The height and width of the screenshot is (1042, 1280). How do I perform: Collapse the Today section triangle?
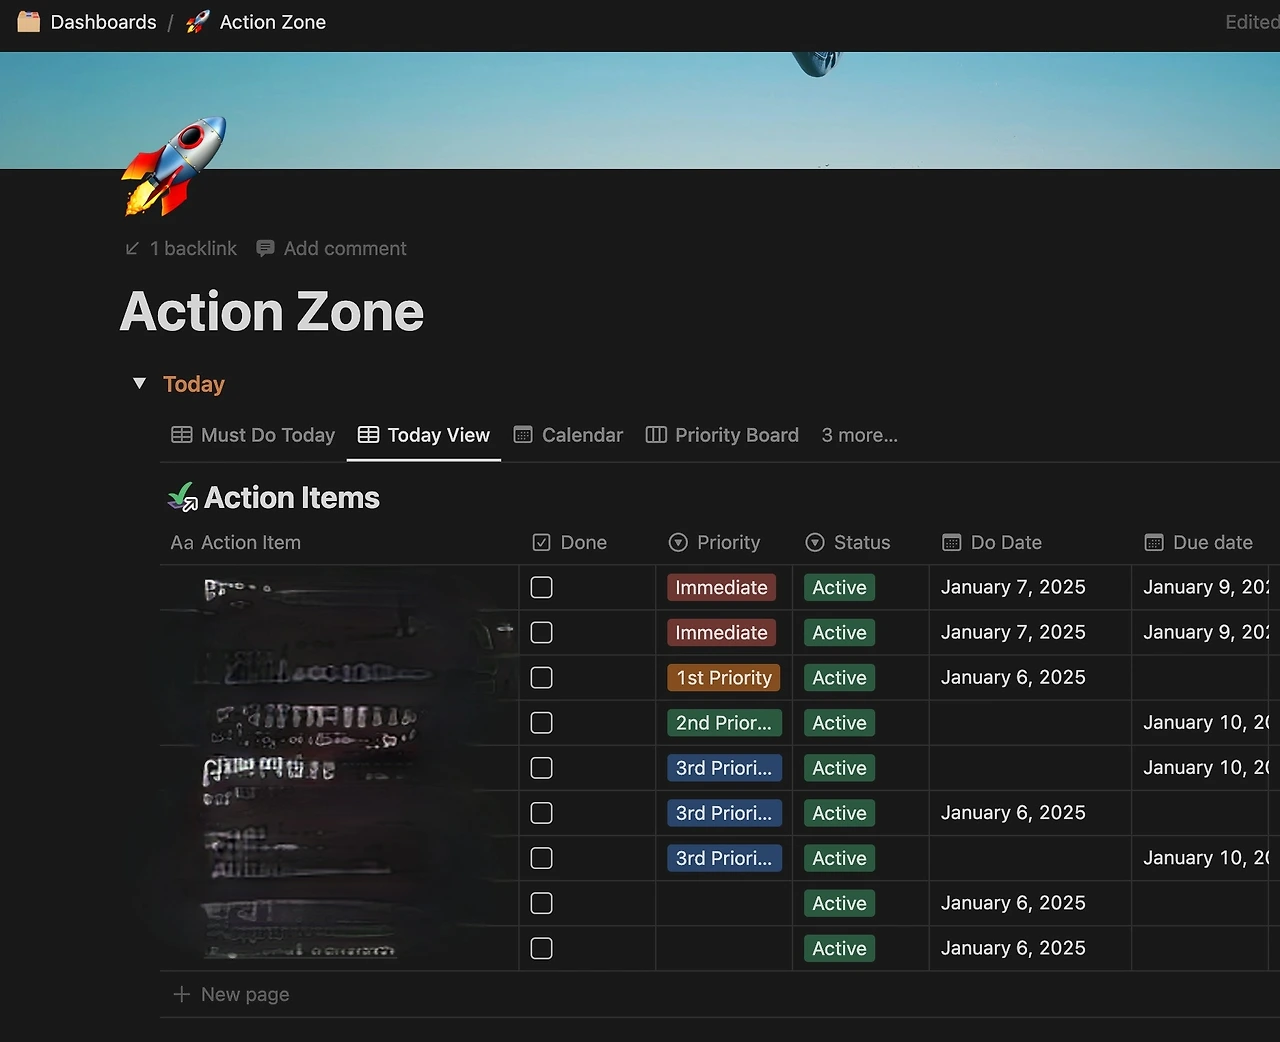[x=139, y=383]
